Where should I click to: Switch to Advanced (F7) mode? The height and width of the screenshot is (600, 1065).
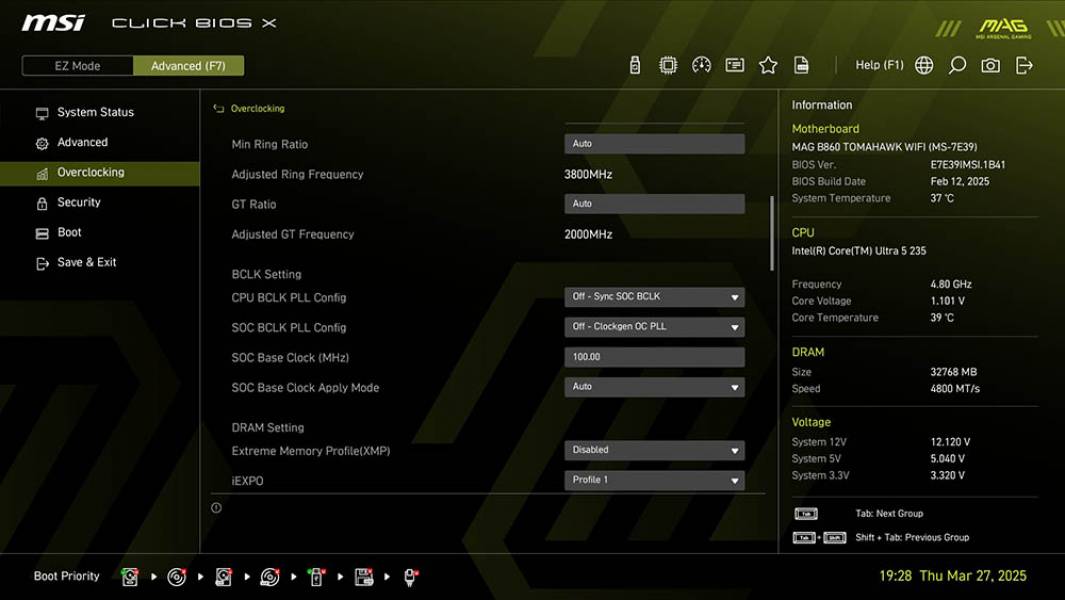[x=188, y=66]
